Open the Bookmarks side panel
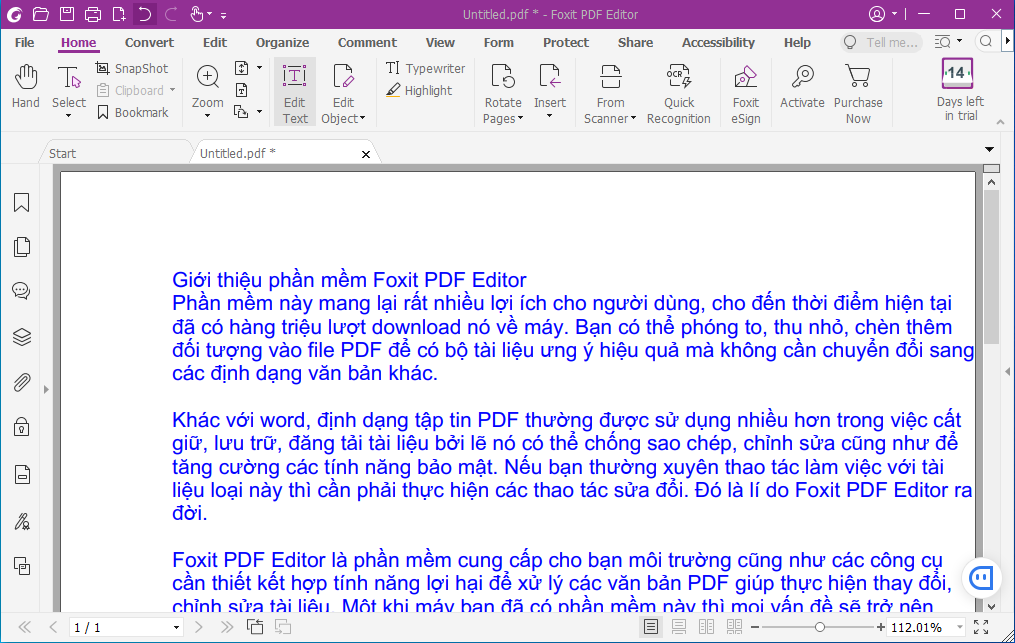Viewport: 1015px width, 643px height. pos(21,203)
